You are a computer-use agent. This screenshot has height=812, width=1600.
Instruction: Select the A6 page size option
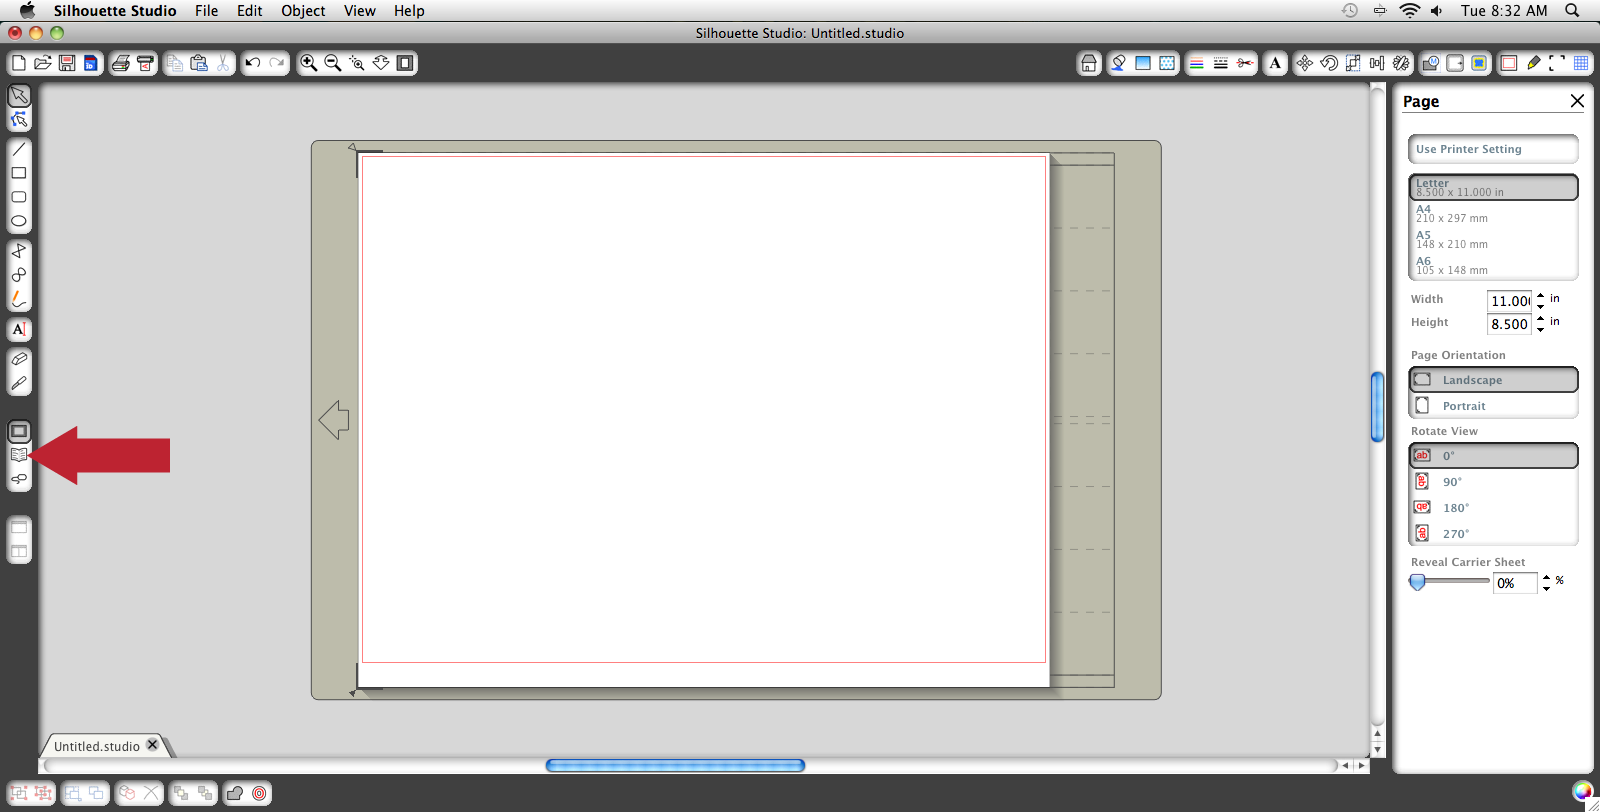coord(1493,265)
